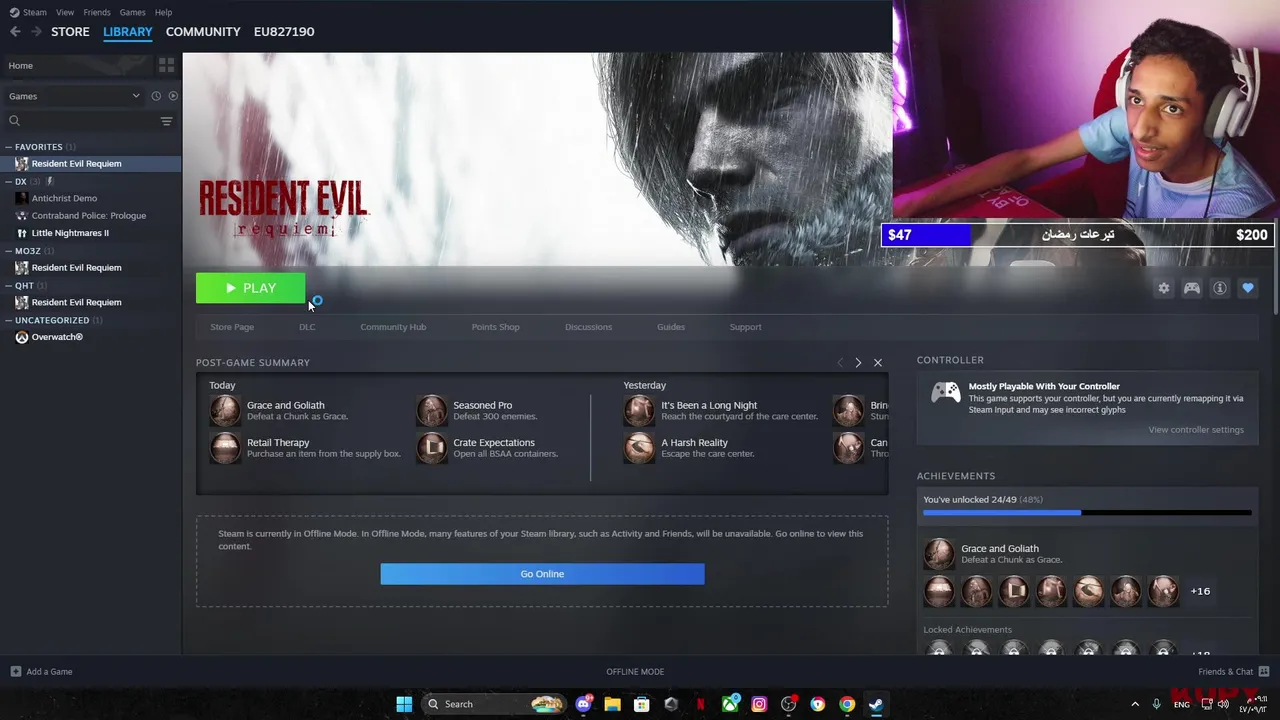The image size is (1280, 720).
Task: Click the achievements progress bar
Action: point(1087,513)
